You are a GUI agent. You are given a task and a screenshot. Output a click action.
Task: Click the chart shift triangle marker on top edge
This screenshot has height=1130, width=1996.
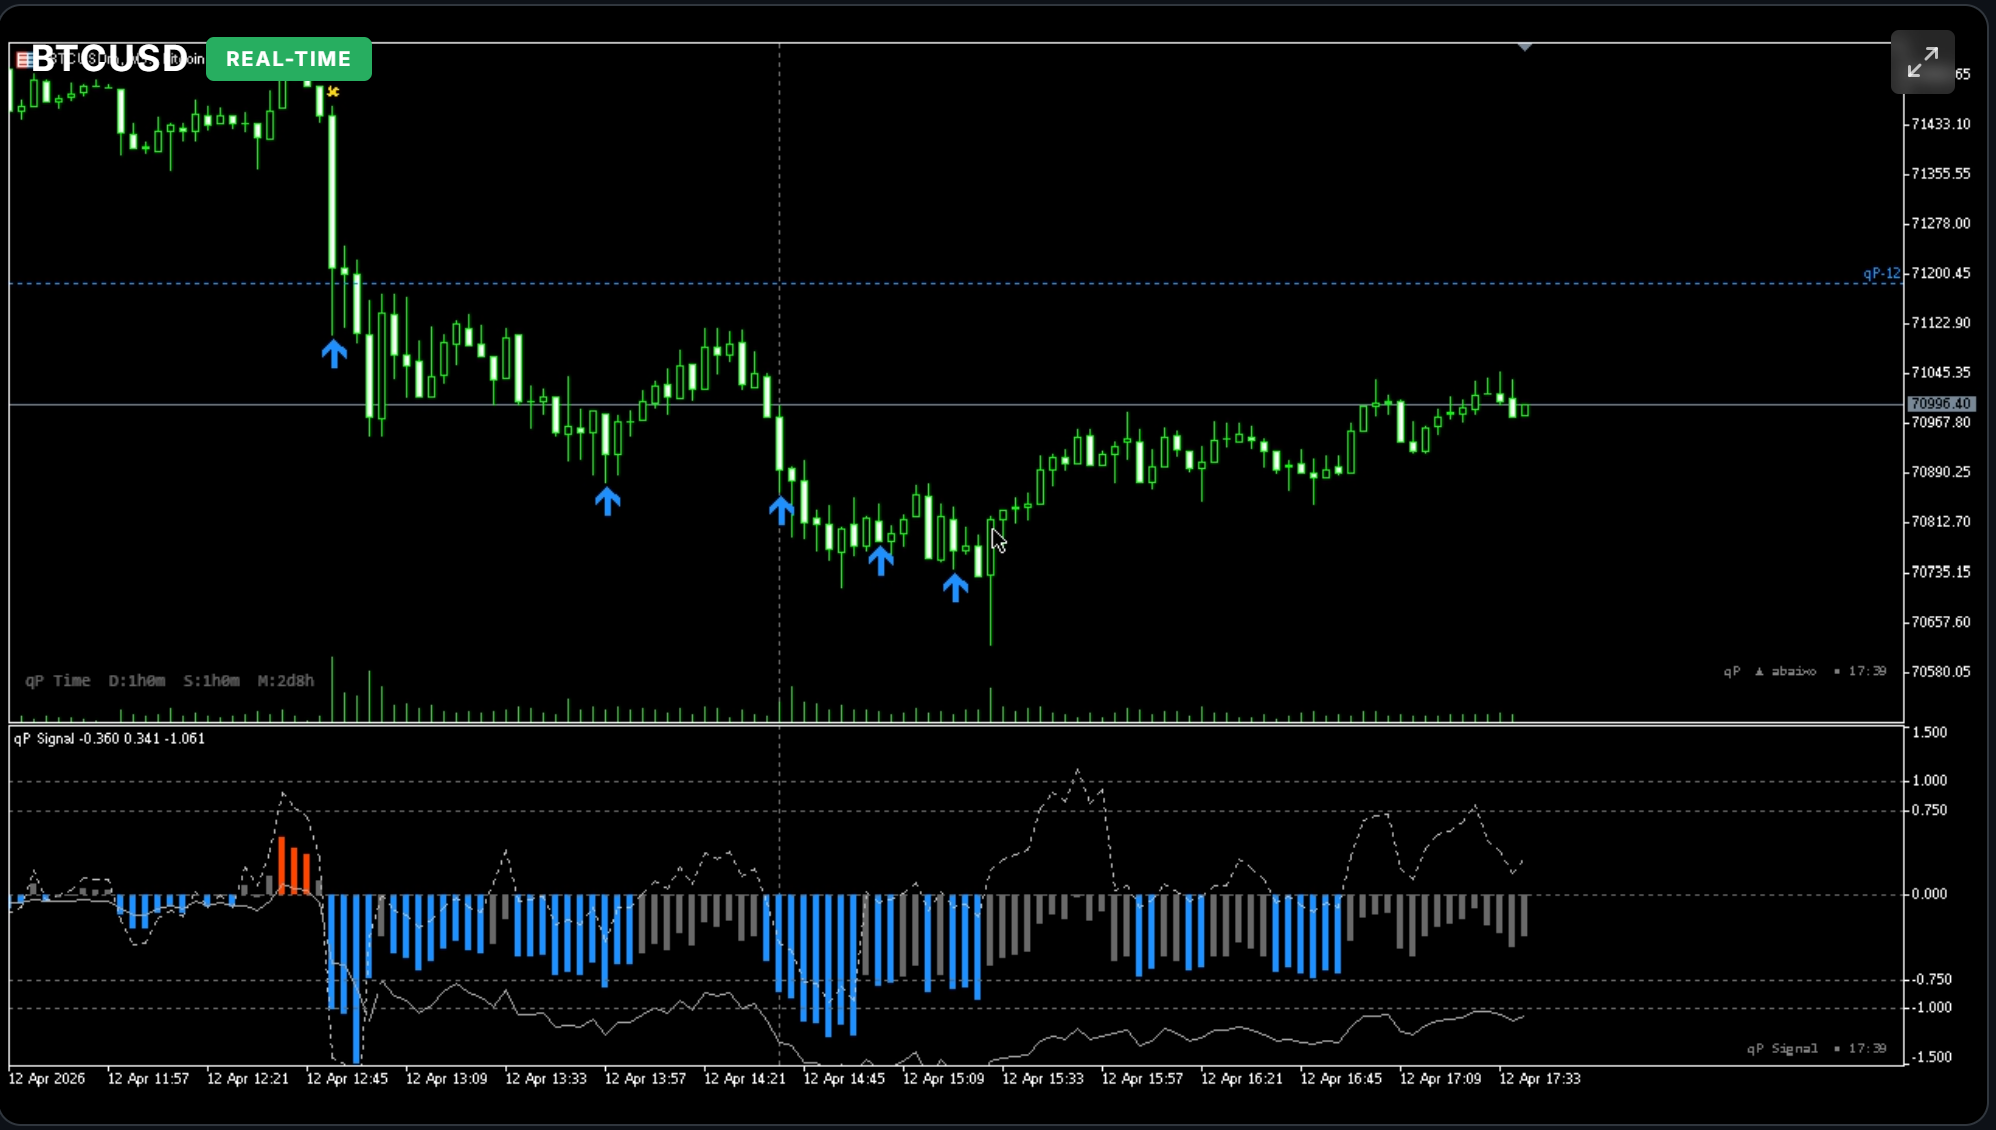pos(1524,47)
